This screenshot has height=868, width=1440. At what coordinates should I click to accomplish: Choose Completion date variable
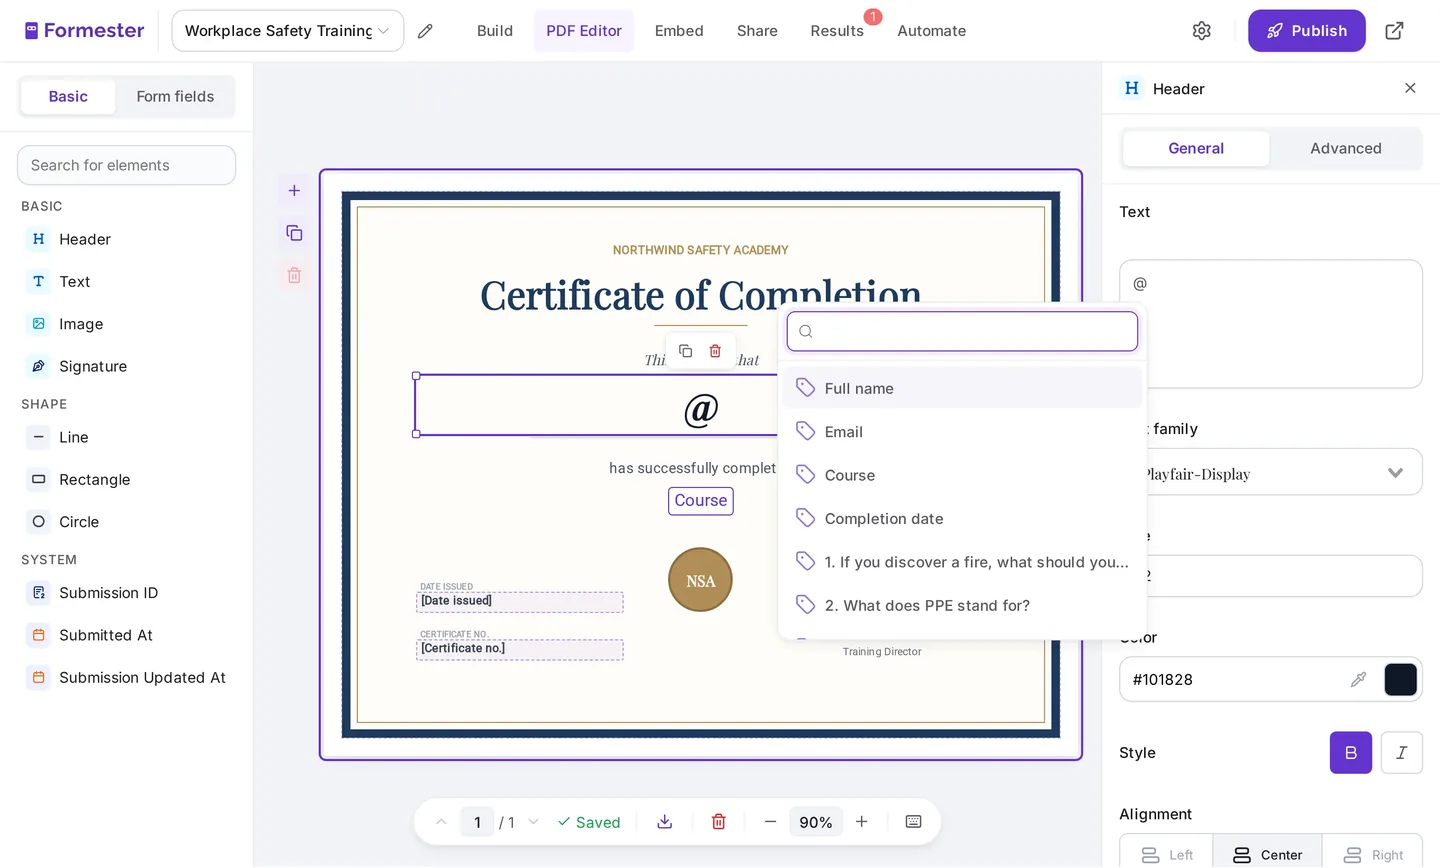pyautogui.click(x=963, y=518)
